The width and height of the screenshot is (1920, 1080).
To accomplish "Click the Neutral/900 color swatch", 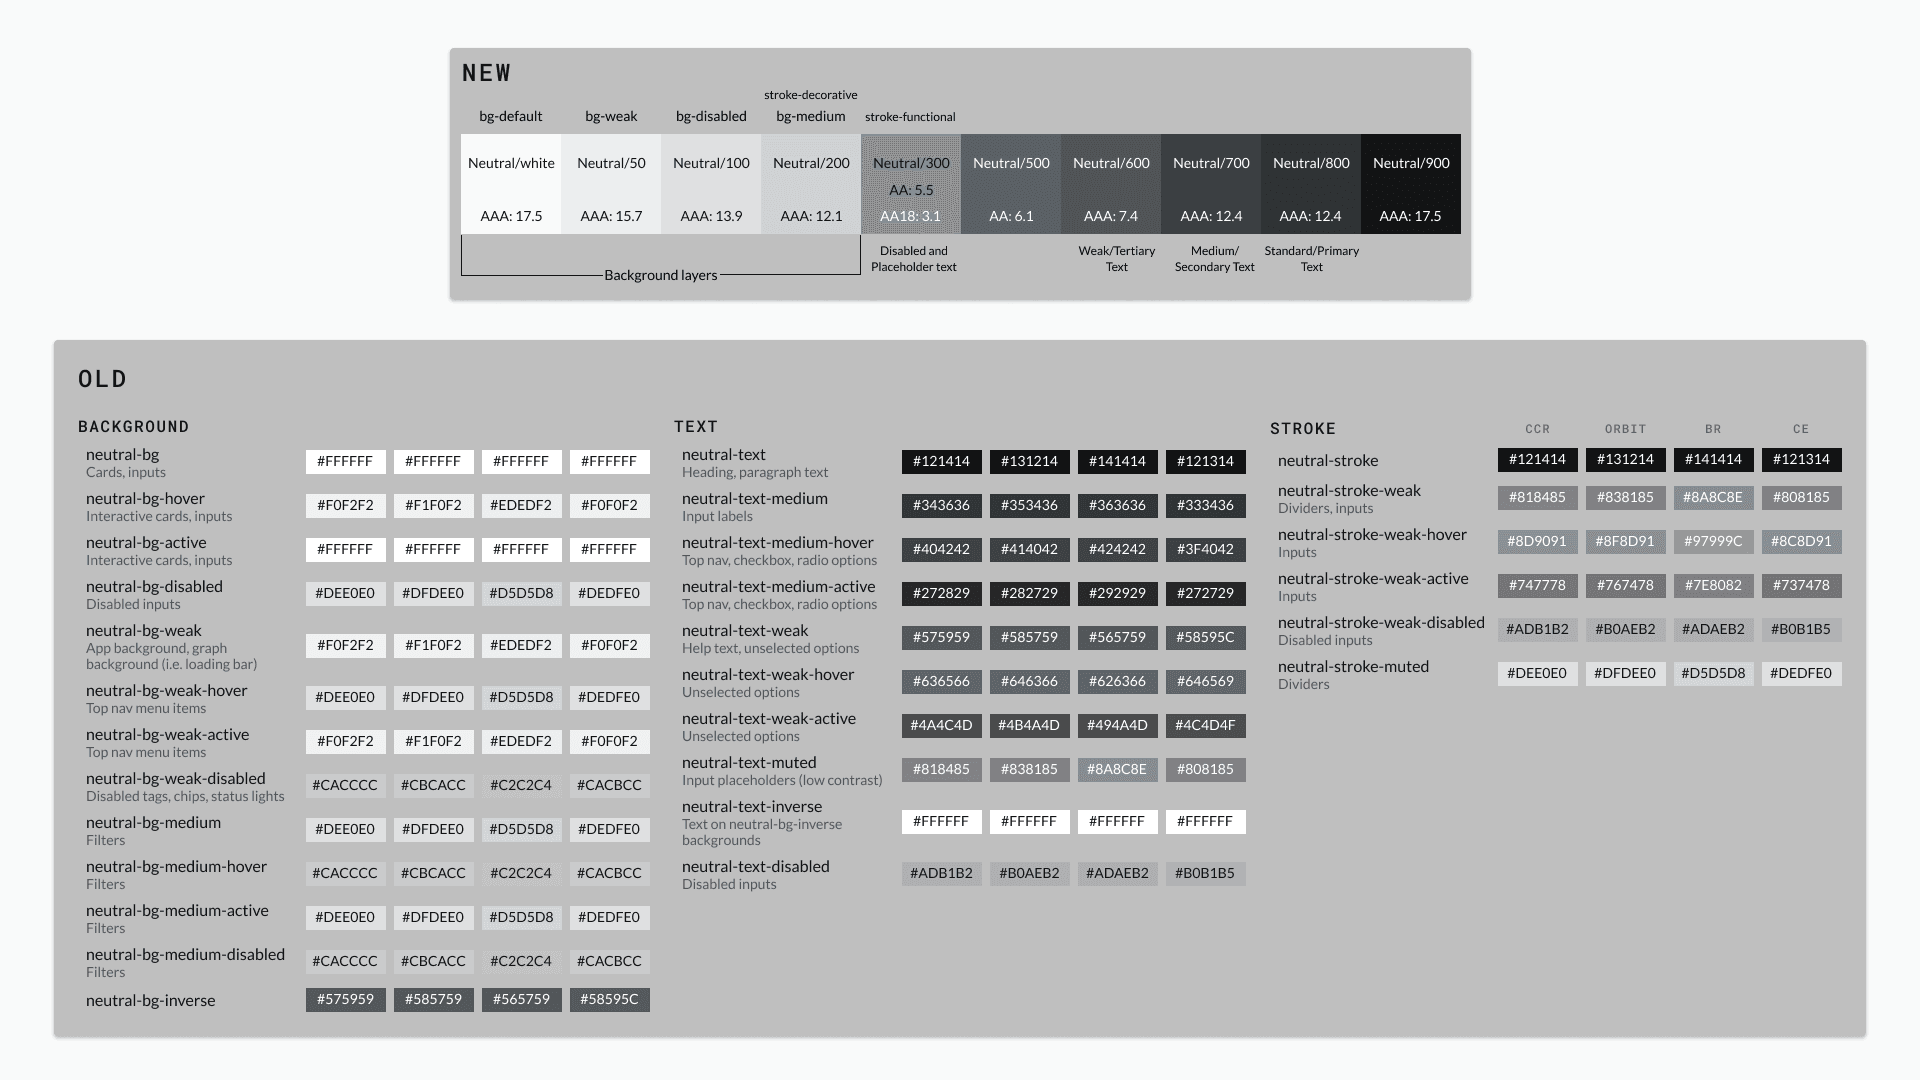I will [1411, 184].
